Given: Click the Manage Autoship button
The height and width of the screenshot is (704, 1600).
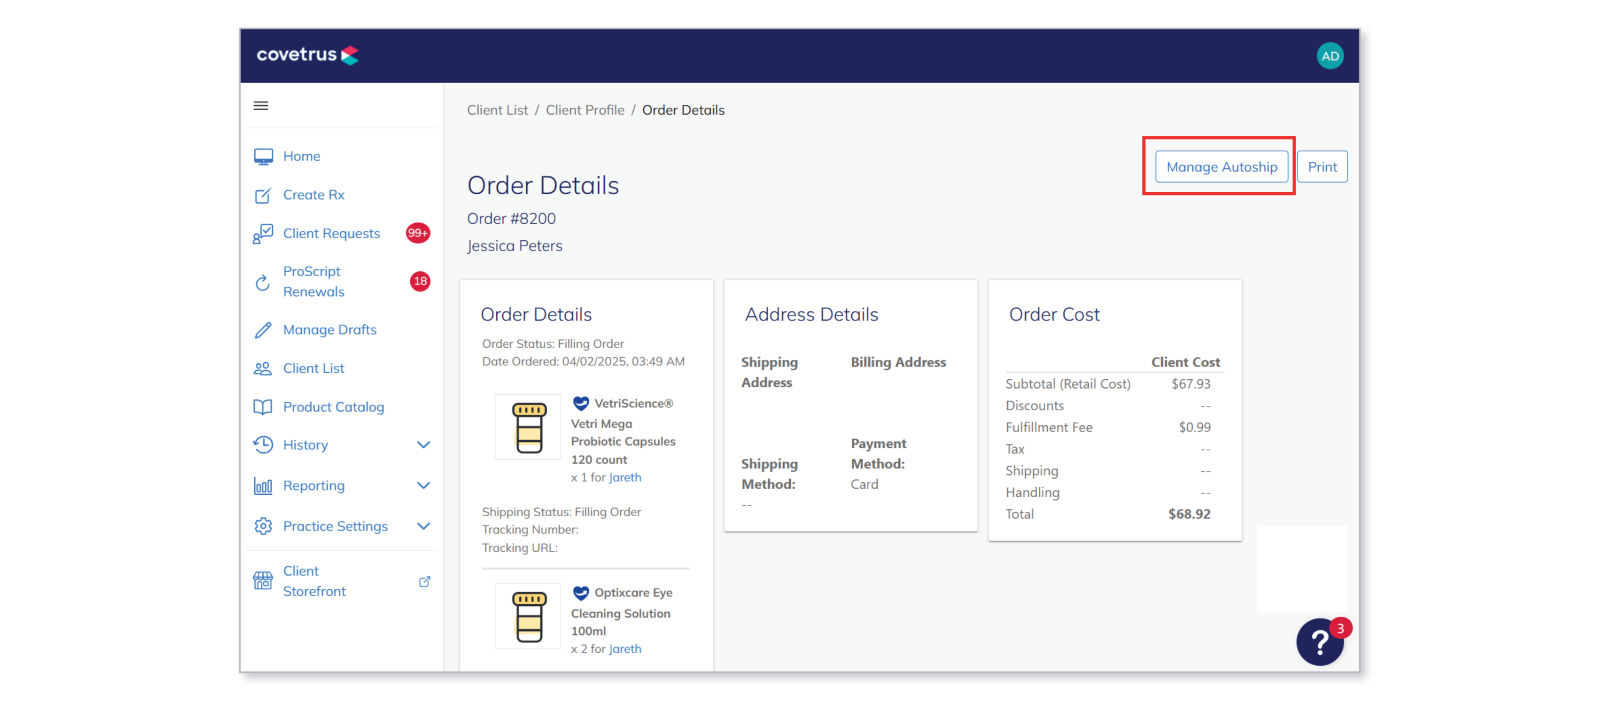Looking at the screenshot, I should tap(1221, 167).
